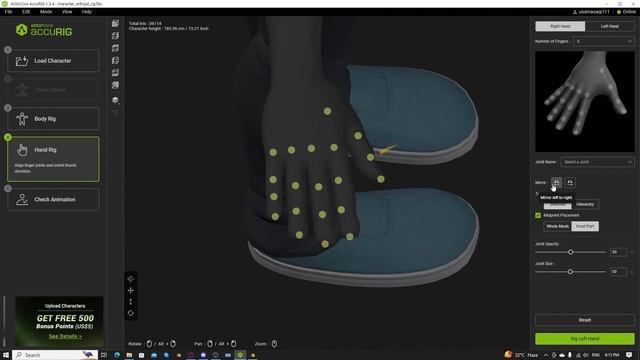Image resolution: width=640 pixels, height=360 pixels.
Task: Select the Hand Rig step panel
Action: click(x=53, y=159)
